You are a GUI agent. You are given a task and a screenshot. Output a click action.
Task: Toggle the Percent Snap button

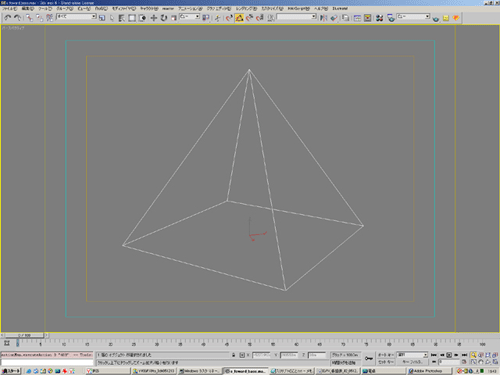[x=249, y=18]
